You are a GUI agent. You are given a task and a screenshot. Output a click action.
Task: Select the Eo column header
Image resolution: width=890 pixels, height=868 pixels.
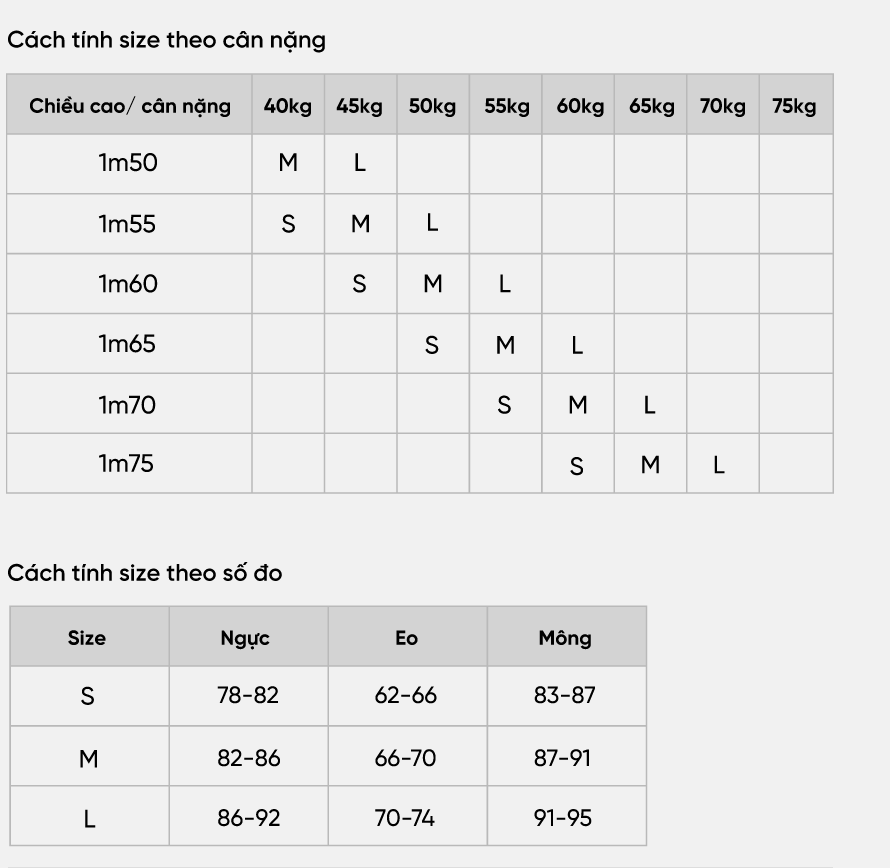[x=408, y=637]
